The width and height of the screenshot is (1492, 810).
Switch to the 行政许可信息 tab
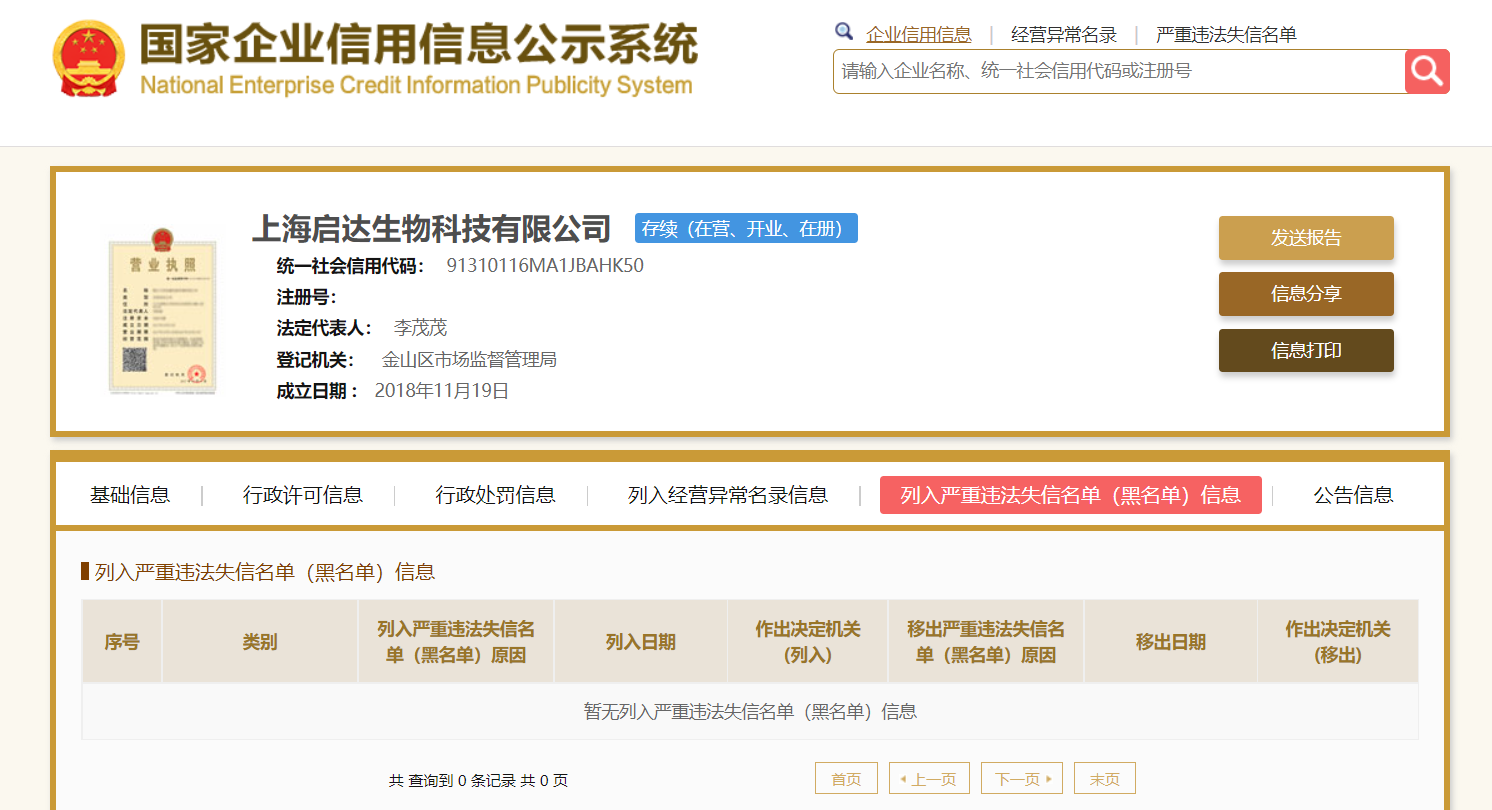tap(303, 495)
